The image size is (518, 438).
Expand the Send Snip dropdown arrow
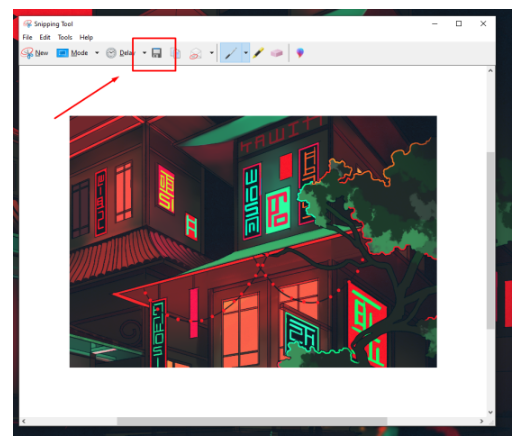[212, 53]
